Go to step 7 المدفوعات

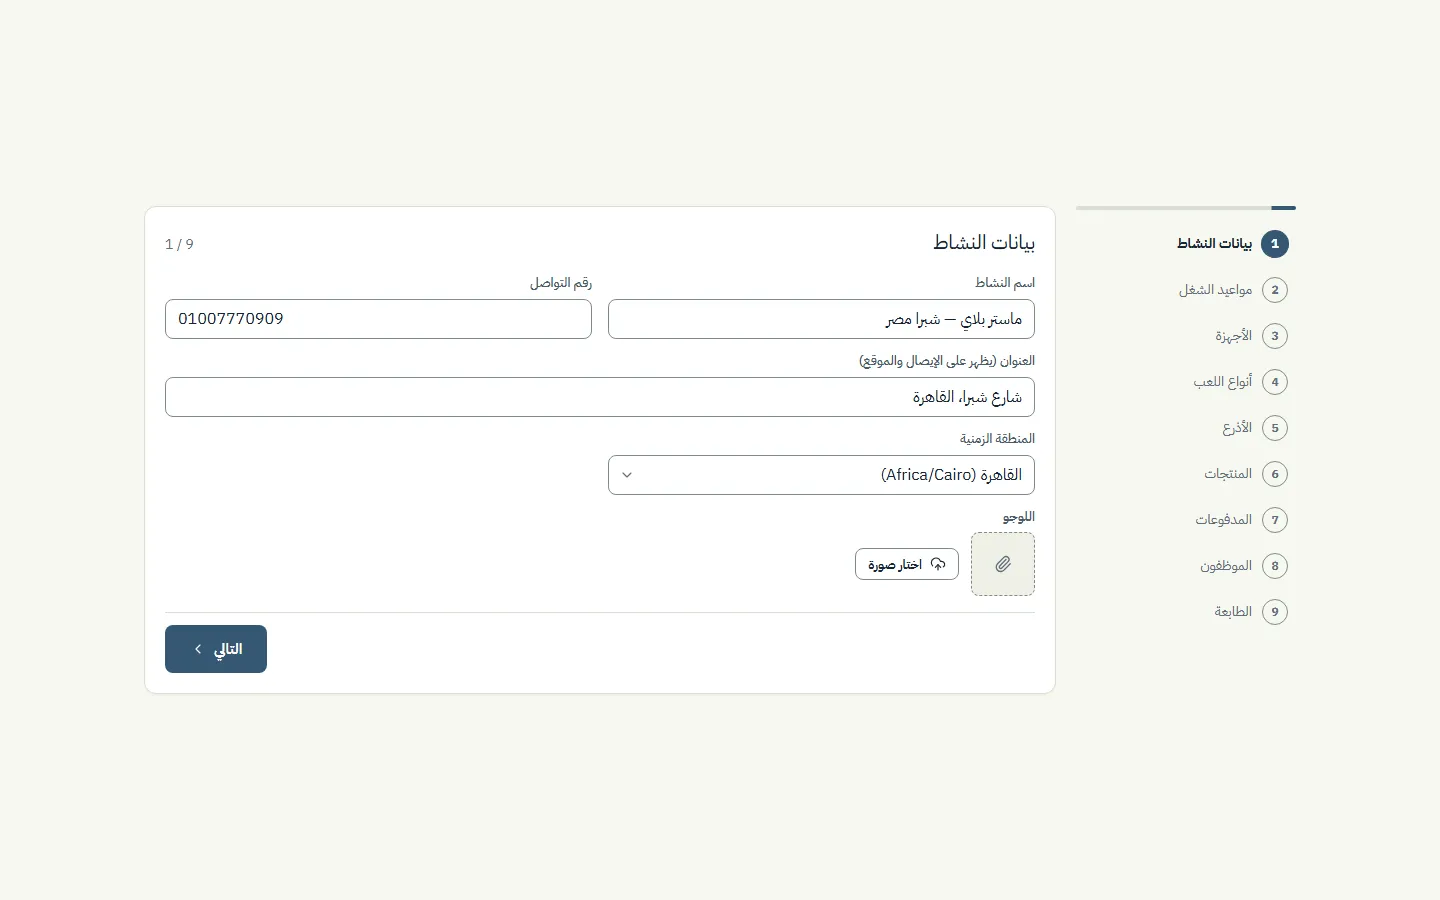tap(1241, 520)
